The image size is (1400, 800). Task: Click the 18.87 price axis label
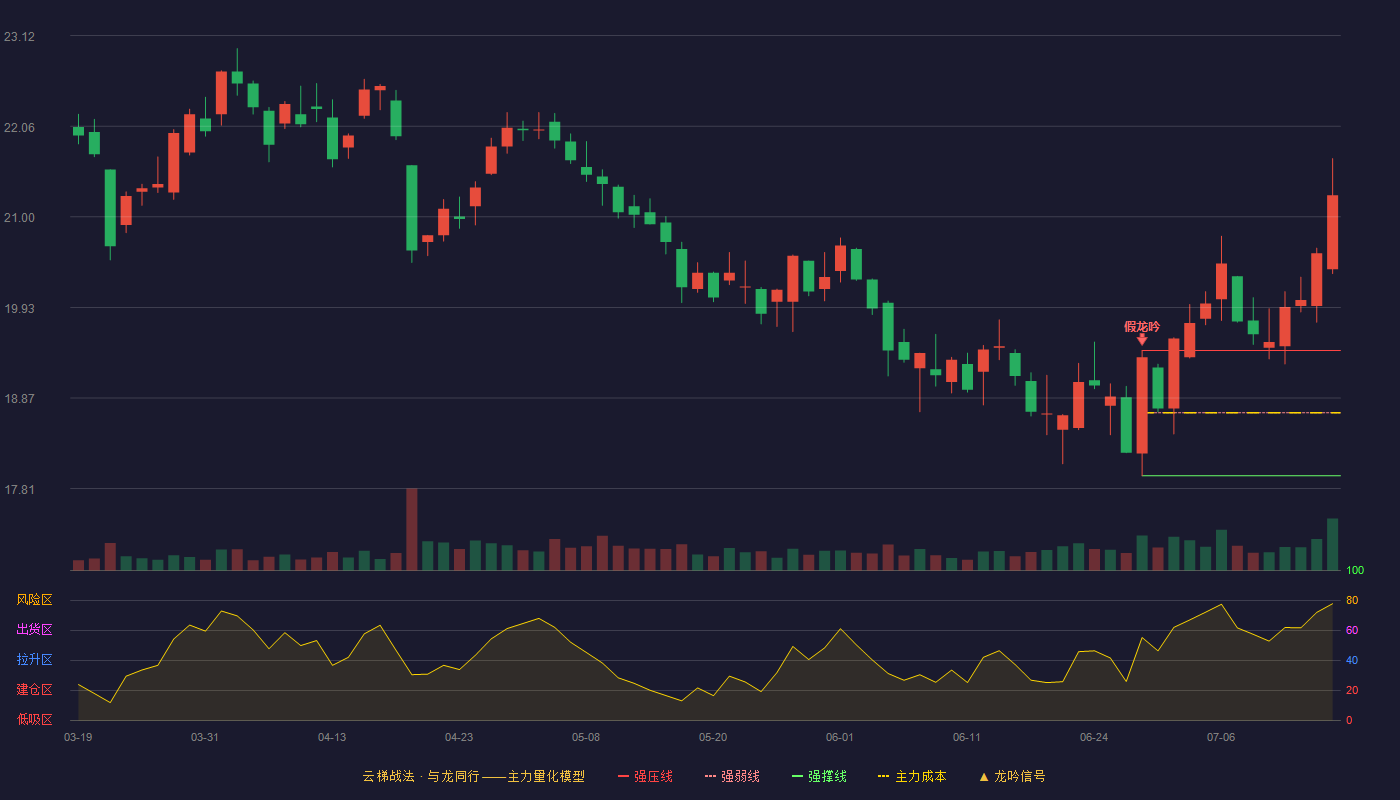point(19,399)
